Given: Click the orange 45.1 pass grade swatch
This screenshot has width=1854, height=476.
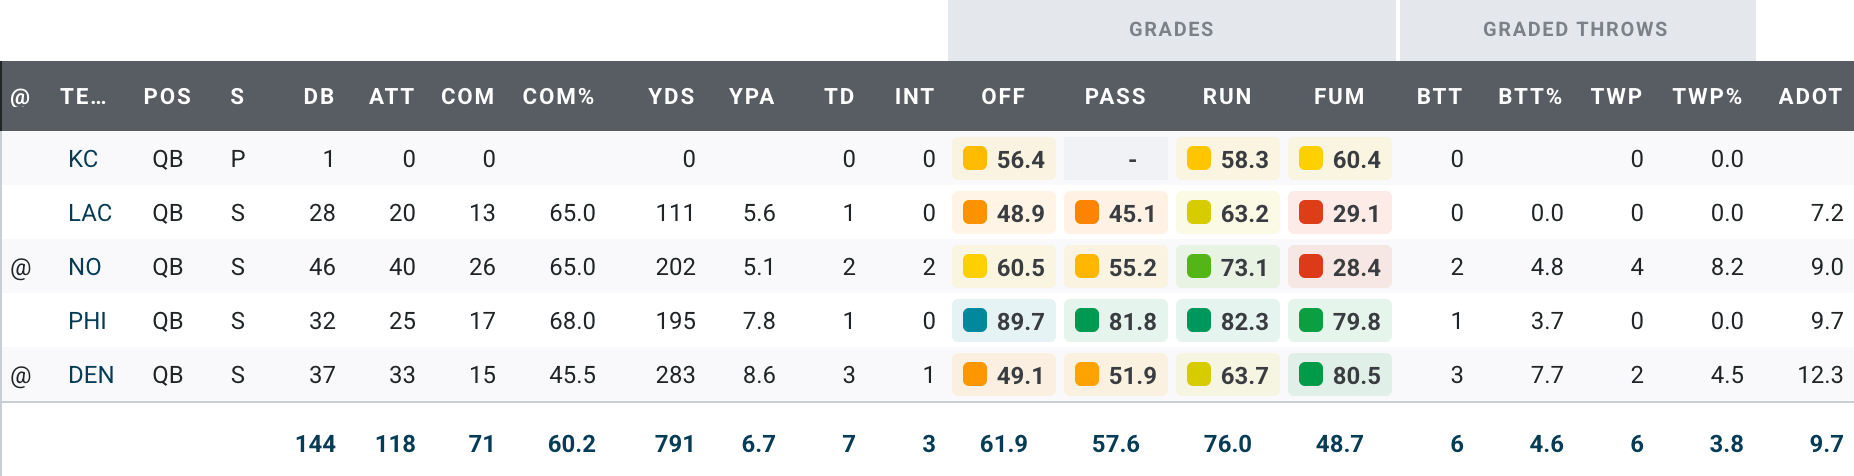Looking at the screenshot, I should coord(1087,213).
